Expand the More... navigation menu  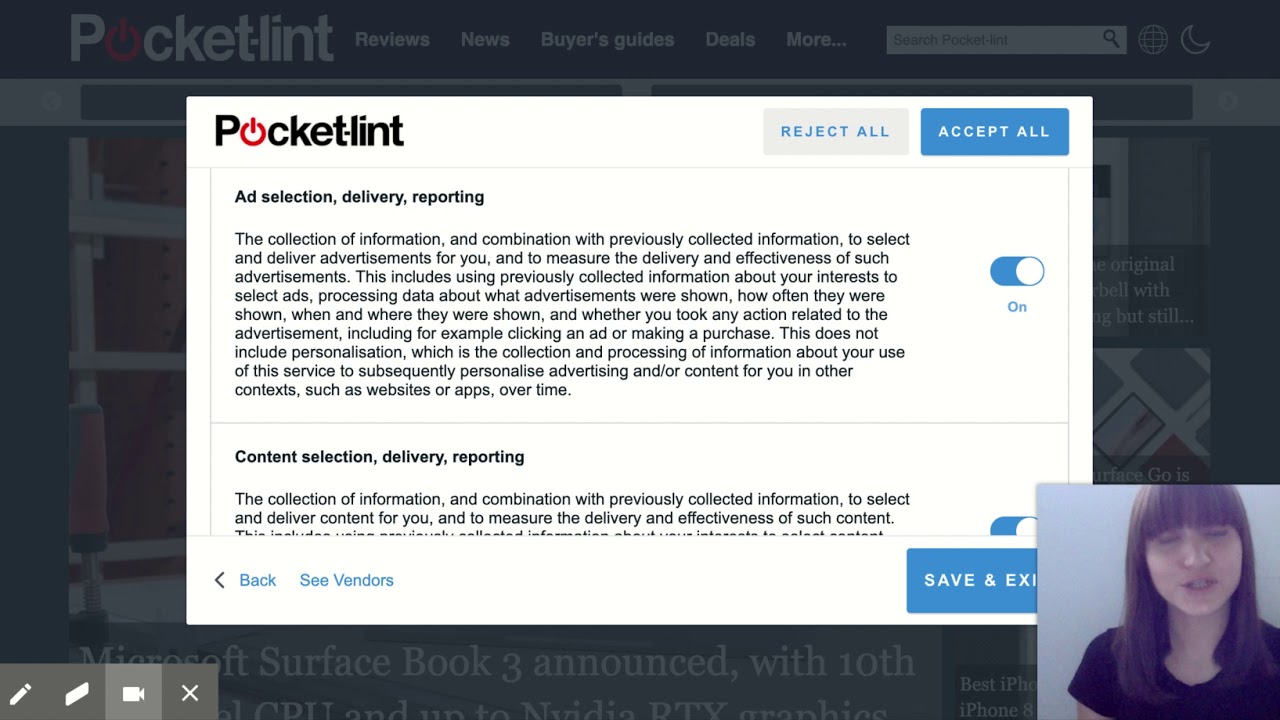pyautogui.click(x=816, y=40)
